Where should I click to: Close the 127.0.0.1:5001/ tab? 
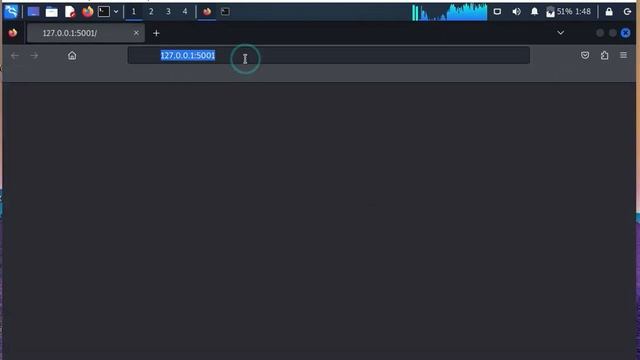coord(136,33)
